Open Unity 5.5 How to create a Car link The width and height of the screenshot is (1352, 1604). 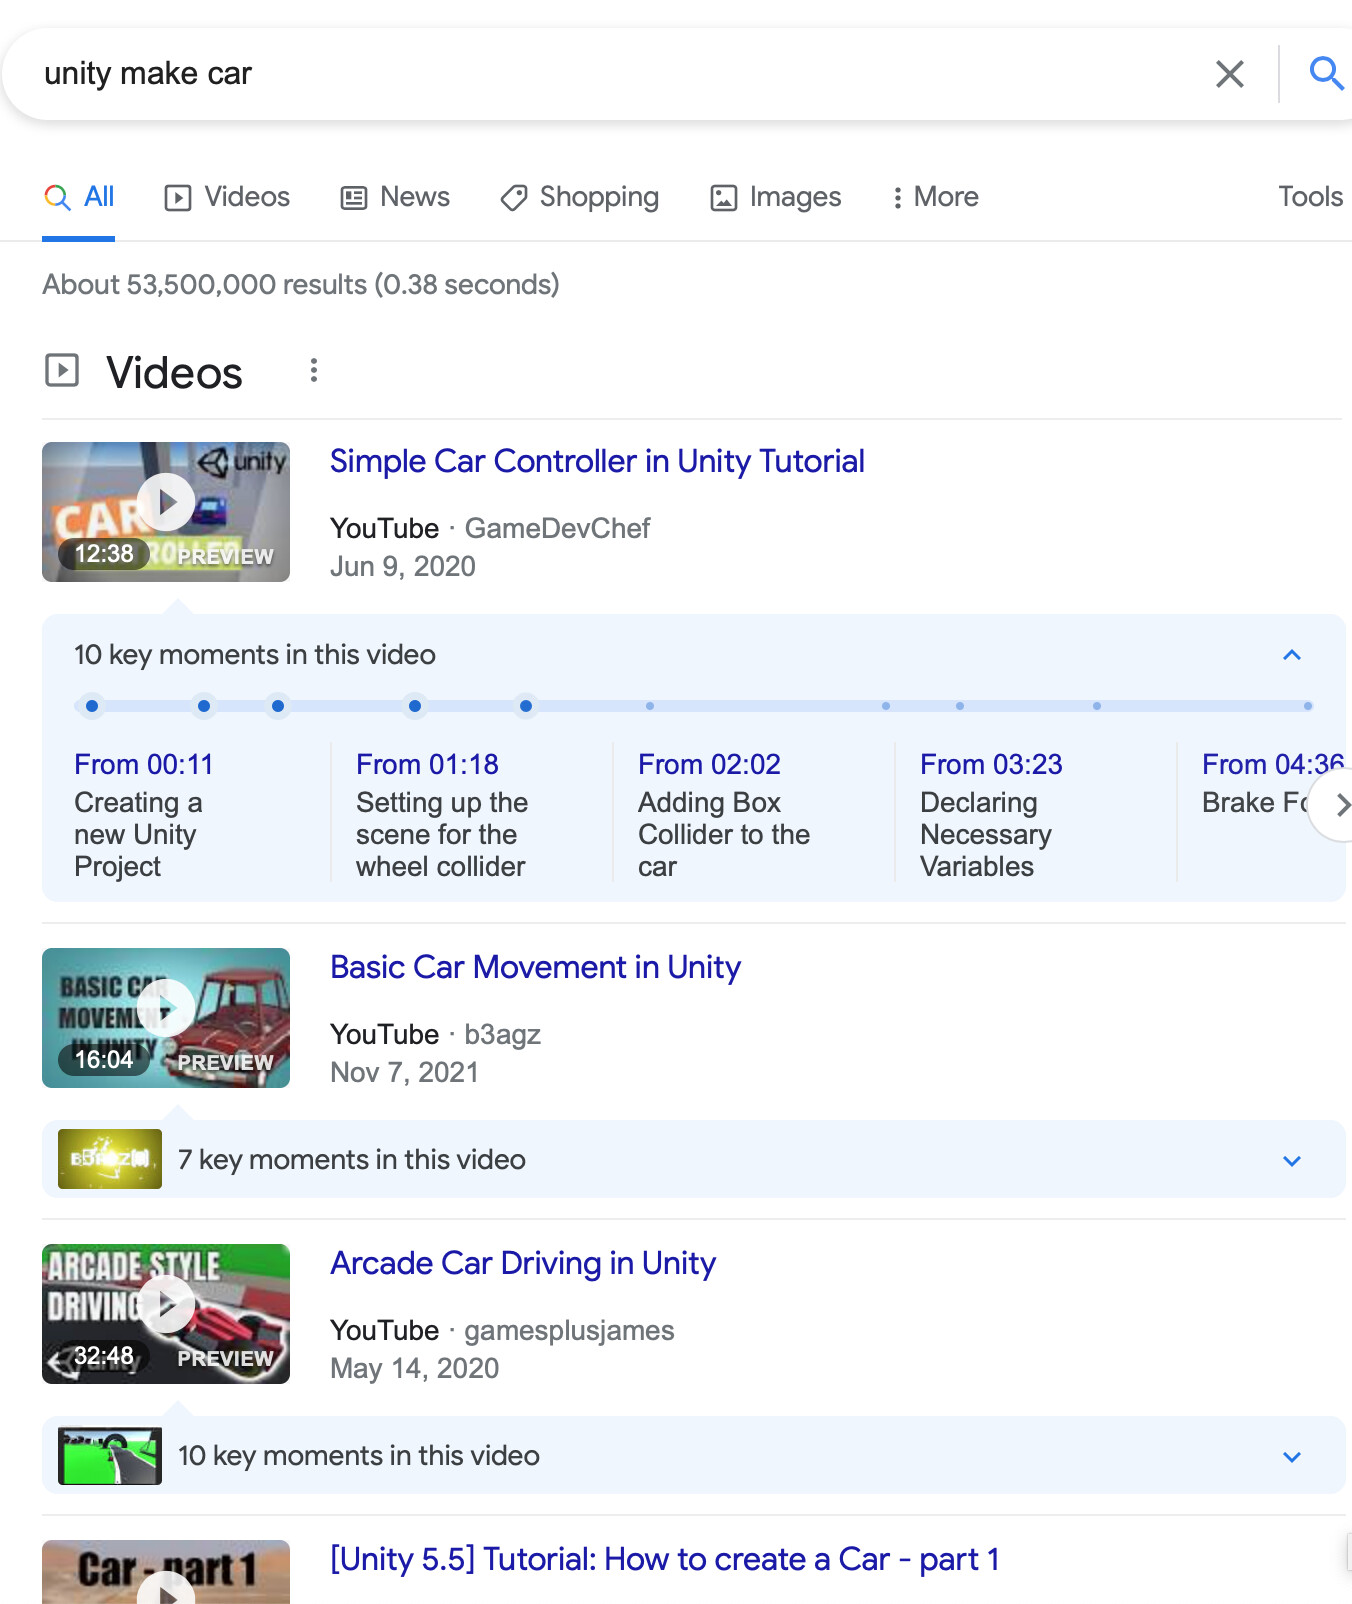[665, 1559]
